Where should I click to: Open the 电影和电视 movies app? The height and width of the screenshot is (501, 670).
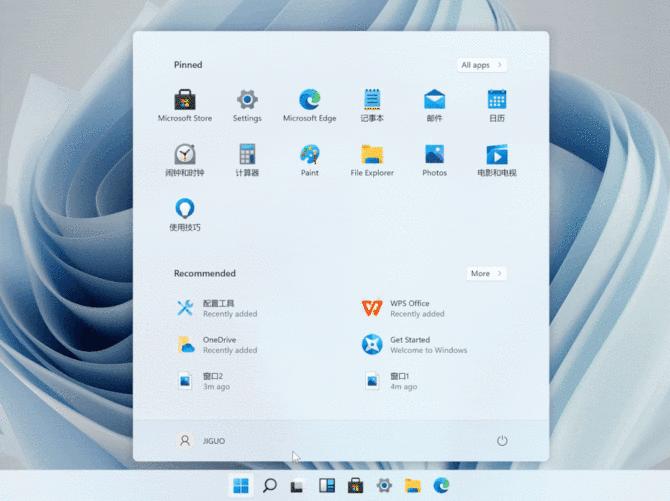pos(497,161)
